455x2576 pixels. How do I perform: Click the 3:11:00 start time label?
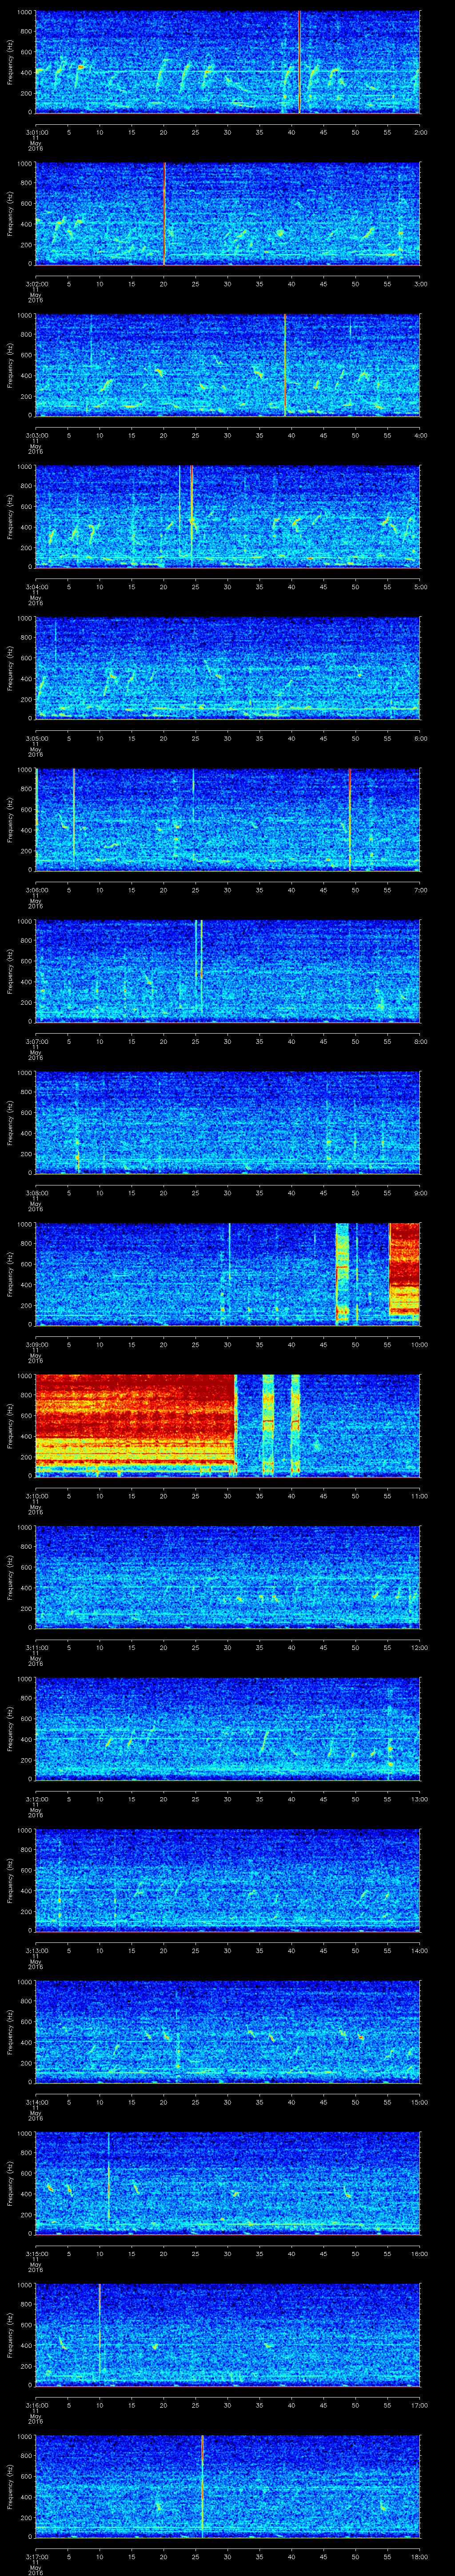click(x=36, y=1647)
